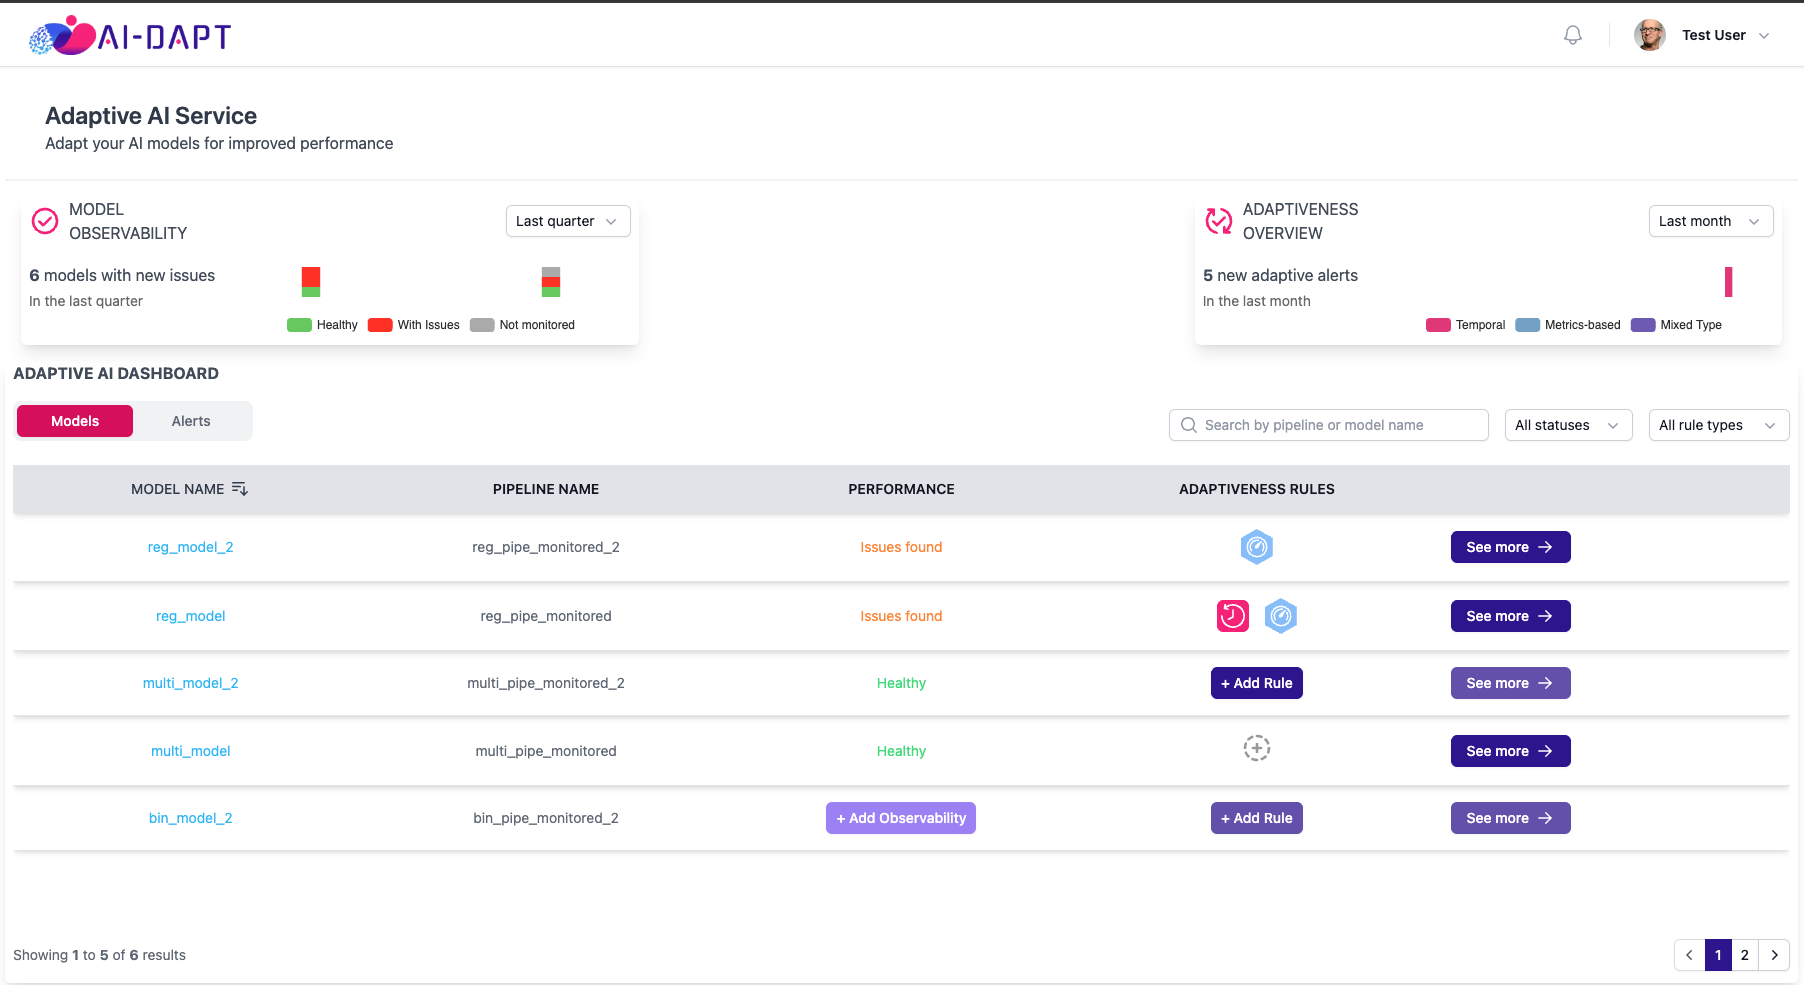This screenshot has height=985, width=1804.
Task: Add Rule for bin_model_2
Action: coord(1257,818)
